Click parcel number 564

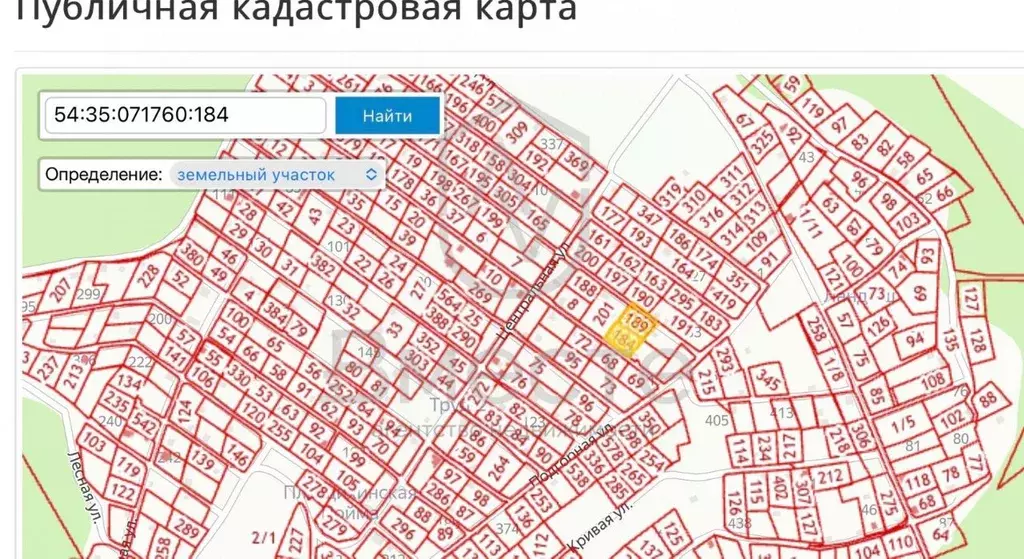(x=450, y=300)
